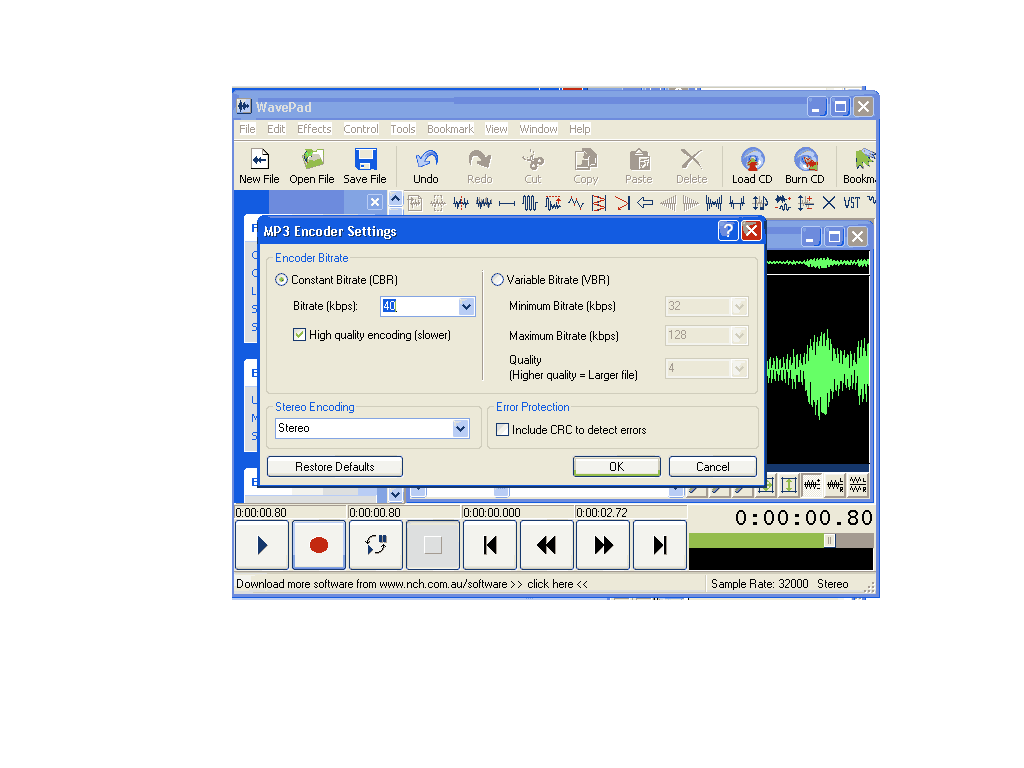Jump to end of the recording
The width and height of the screenshot is (1024, 768).
click(x=660, y=545)
